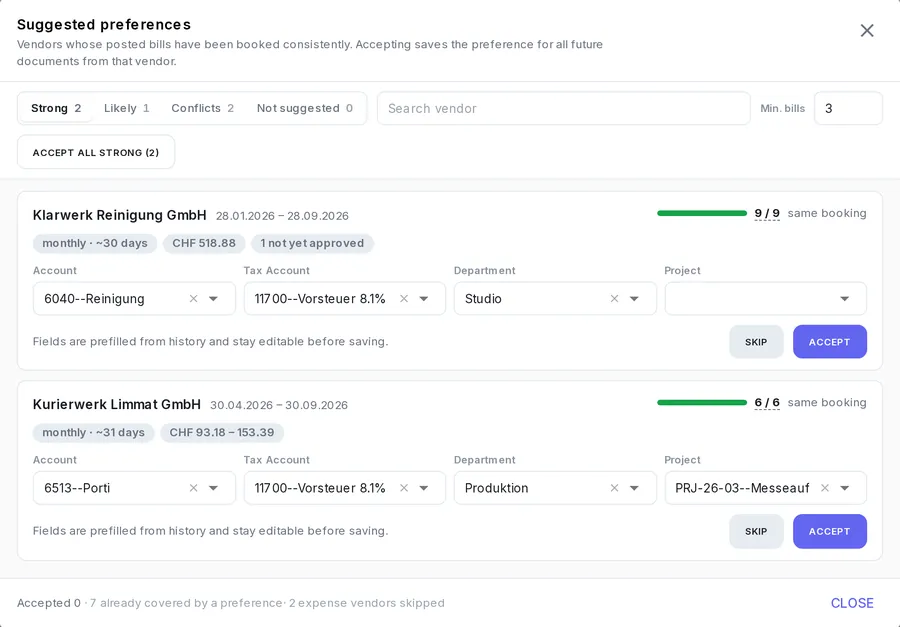The height and width of the screenshot is (627, 900).
Task: Accept the Klarwerk Reinigung GmbH preference
Action: [x=829, y=342]
